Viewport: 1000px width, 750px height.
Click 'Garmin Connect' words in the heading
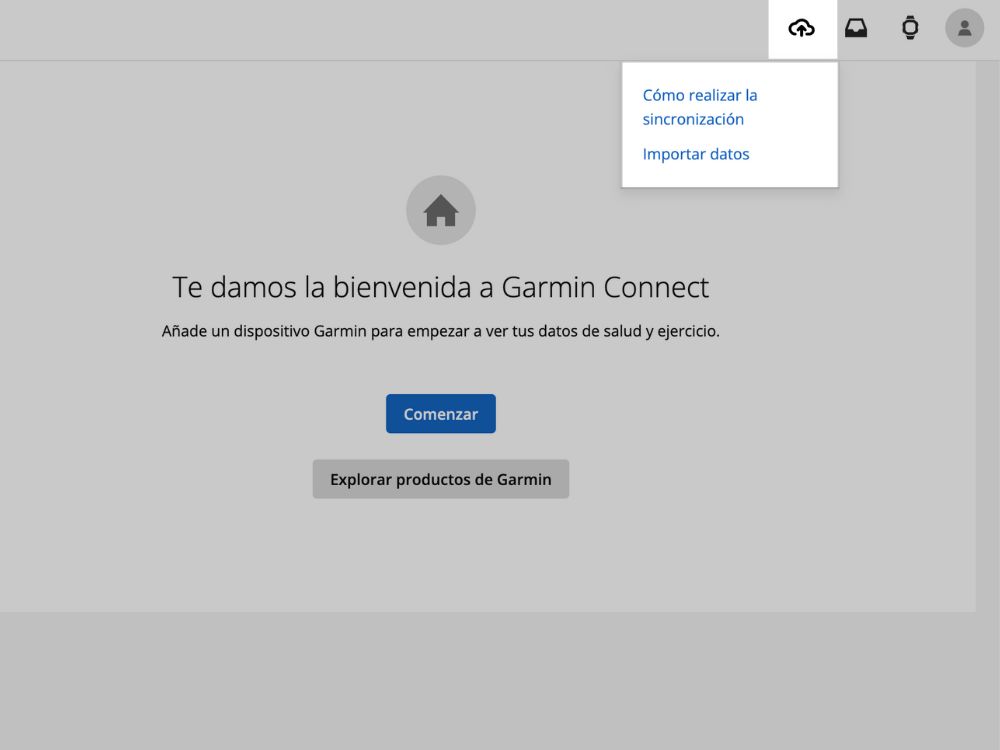pyautogui.click(x=605, y=288)
